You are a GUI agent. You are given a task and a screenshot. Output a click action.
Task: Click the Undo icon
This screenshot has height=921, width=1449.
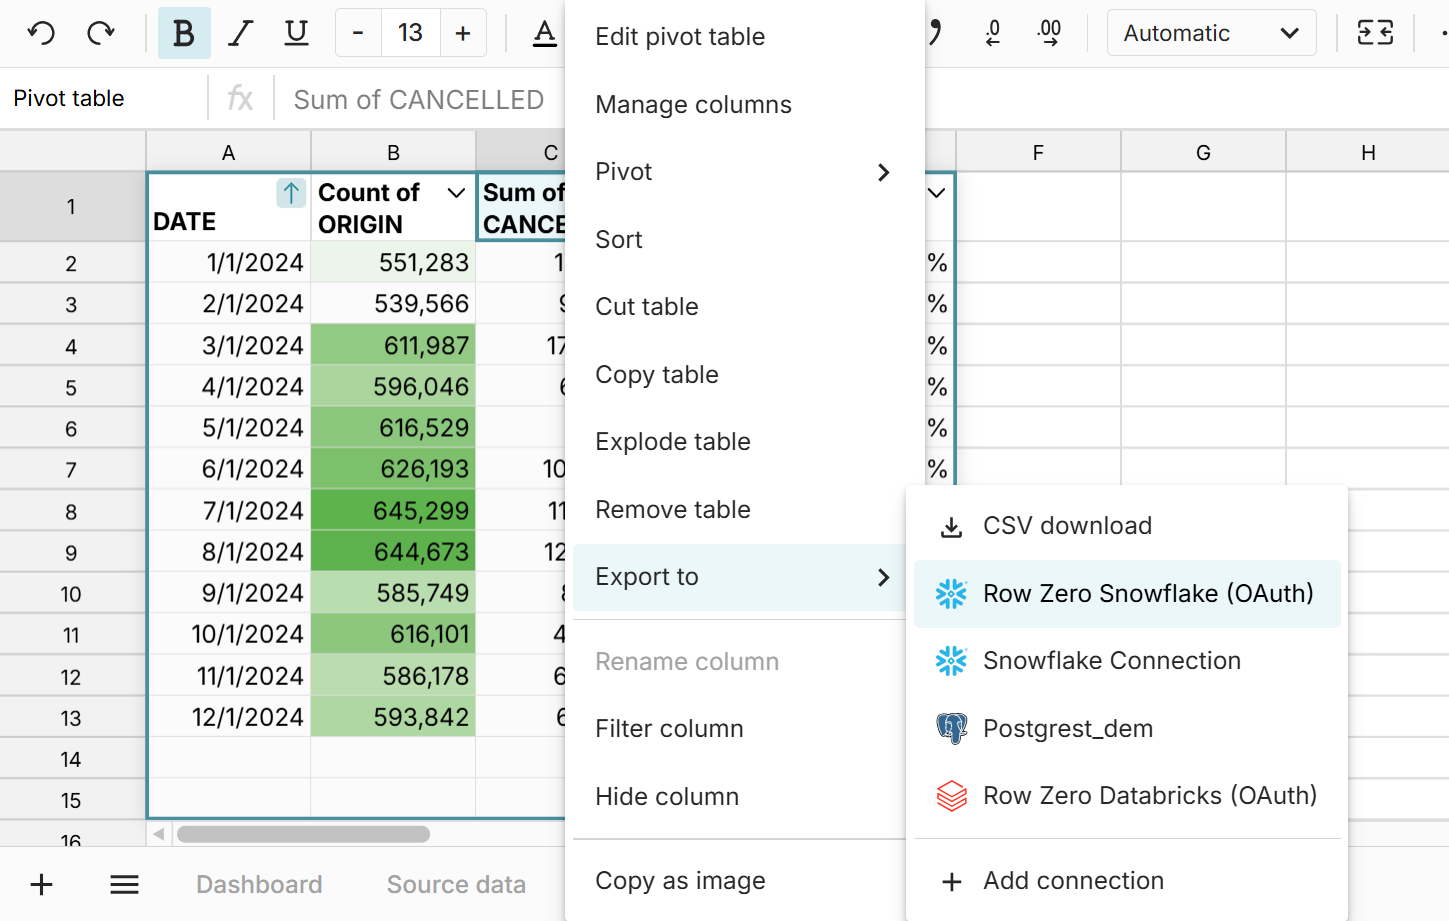tap(40, 32)
